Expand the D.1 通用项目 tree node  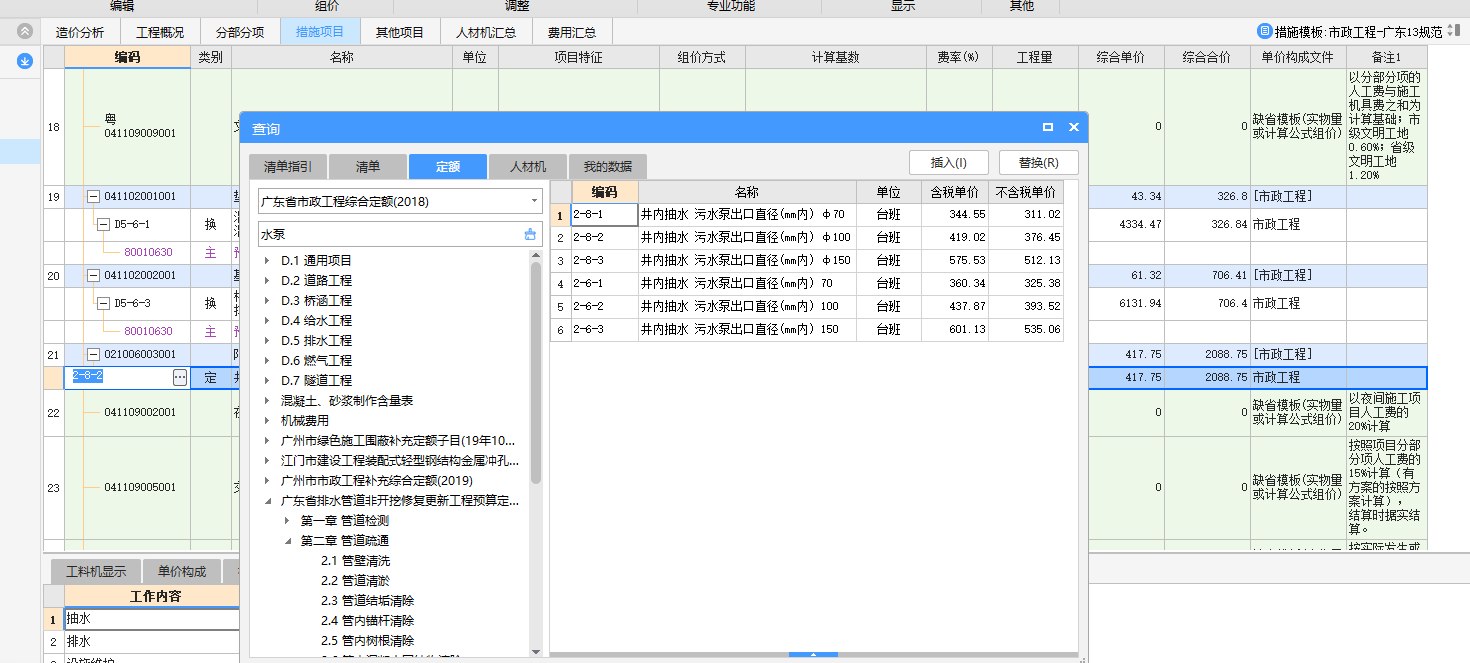[267, 260]
